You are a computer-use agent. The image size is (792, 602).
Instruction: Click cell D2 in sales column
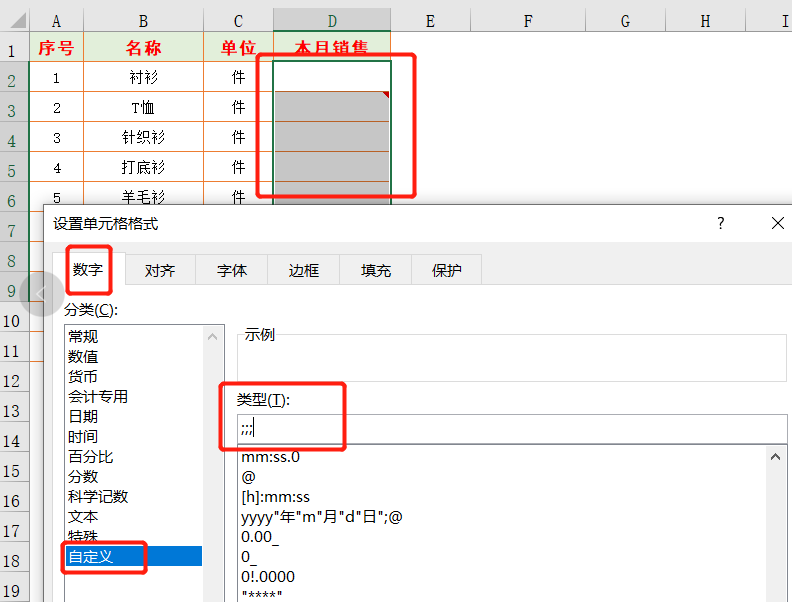click(x=332, y=77)
